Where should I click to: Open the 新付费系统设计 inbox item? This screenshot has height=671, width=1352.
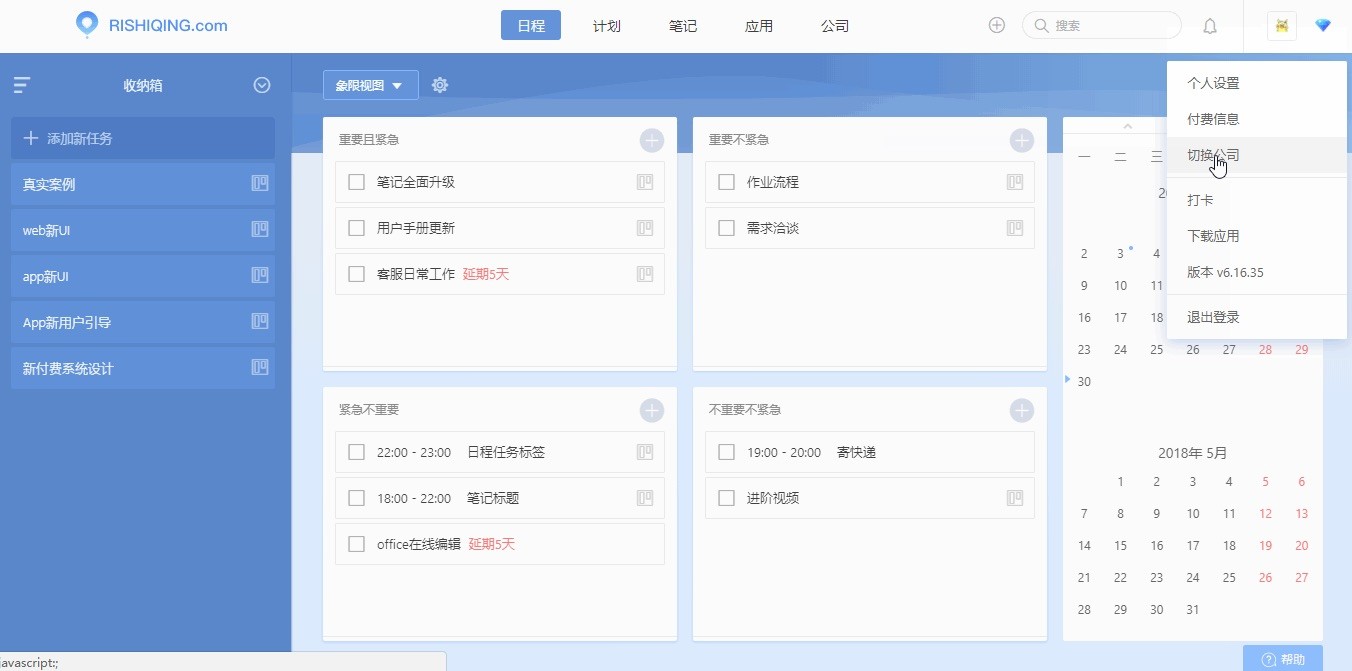(x=143, y=368)
